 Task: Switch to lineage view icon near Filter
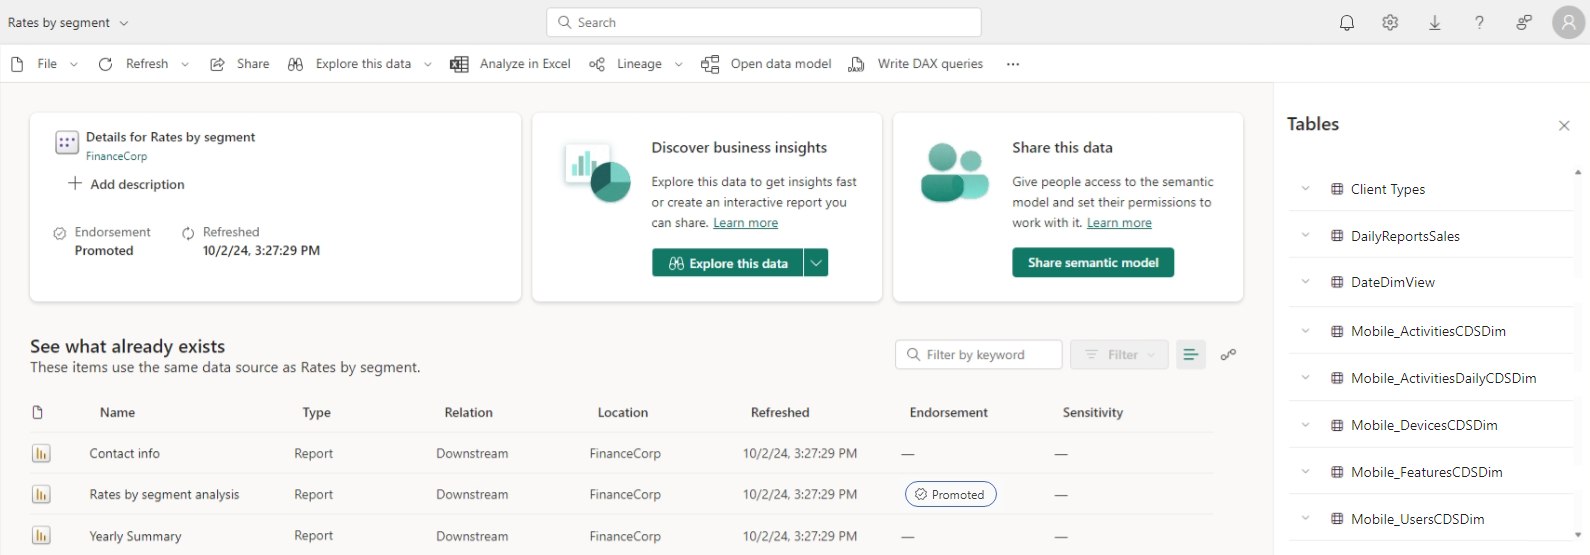tap(1228, 354)
